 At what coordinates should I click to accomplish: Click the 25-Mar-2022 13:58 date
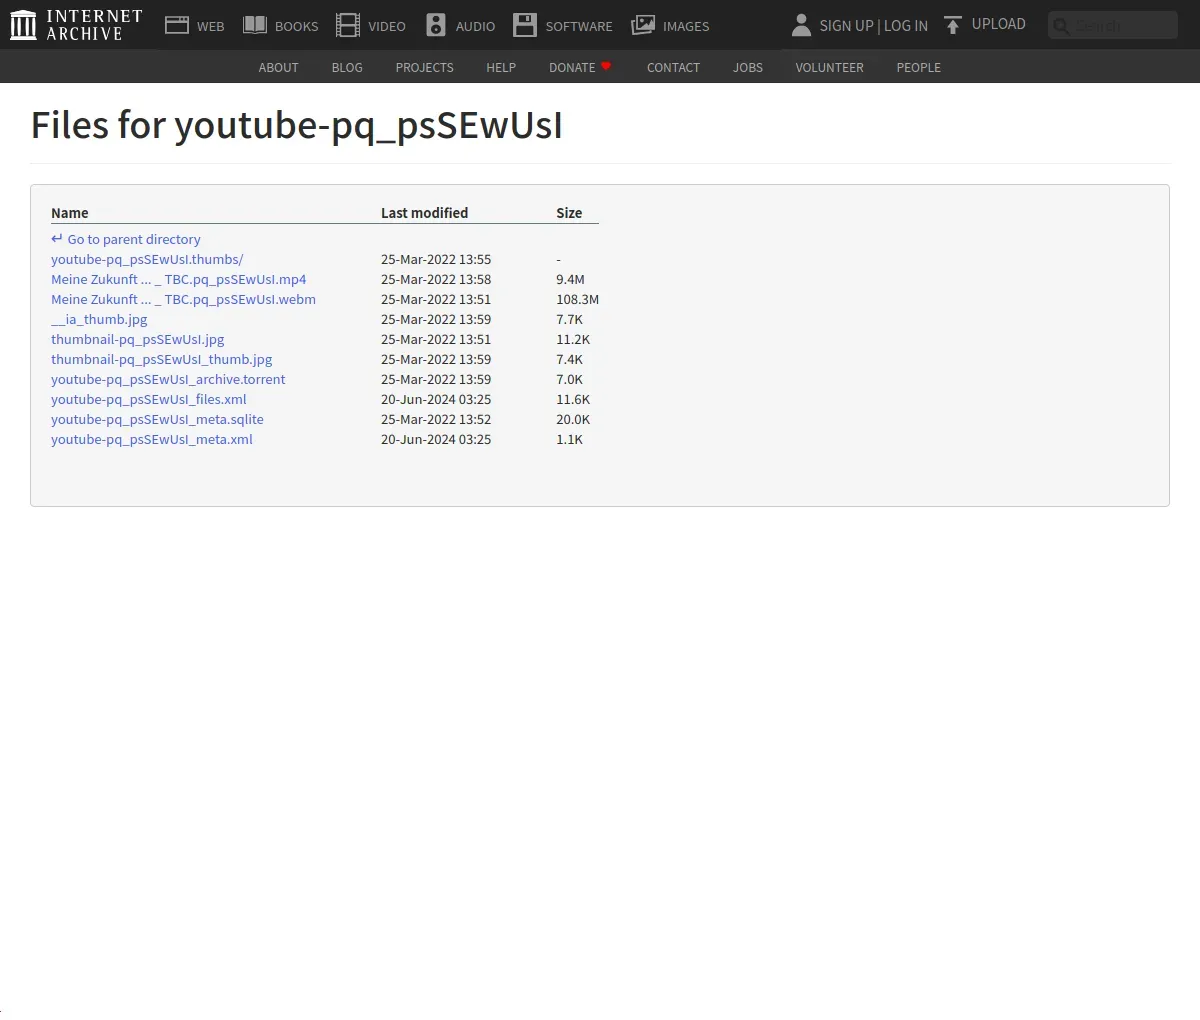coord(436,279)
